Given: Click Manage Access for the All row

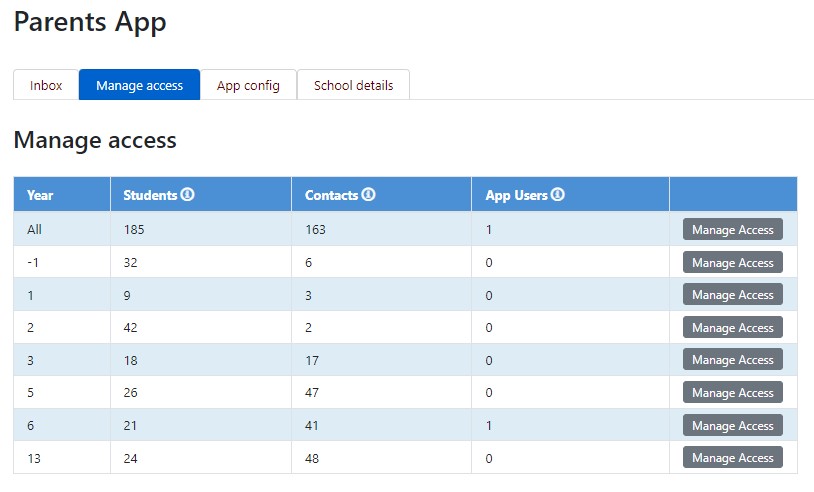Looking at the screenshot, I should (732, 229).
